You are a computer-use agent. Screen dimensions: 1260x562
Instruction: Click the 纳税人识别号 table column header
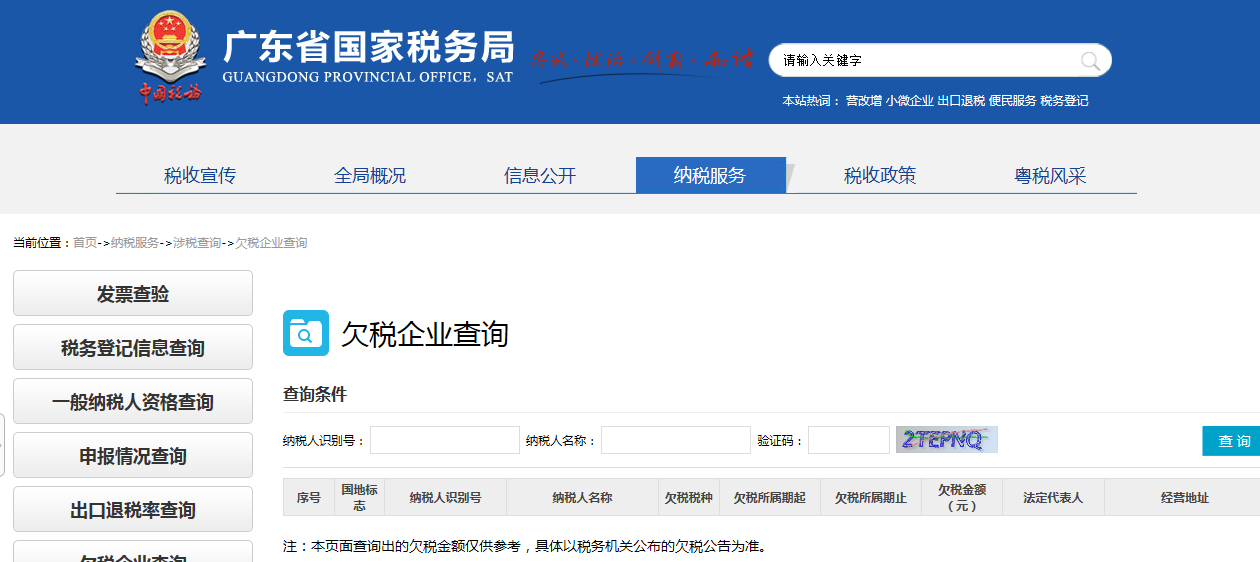[446, 497]
